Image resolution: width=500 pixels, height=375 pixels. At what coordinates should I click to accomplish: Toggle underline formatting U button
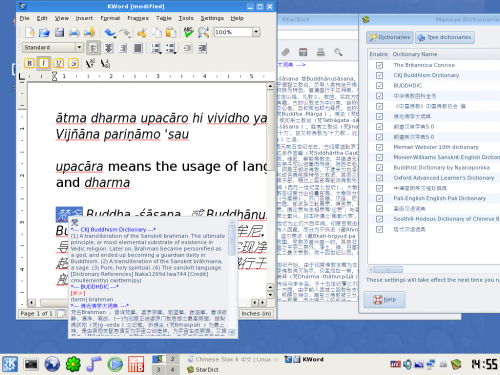pos(59,63)
